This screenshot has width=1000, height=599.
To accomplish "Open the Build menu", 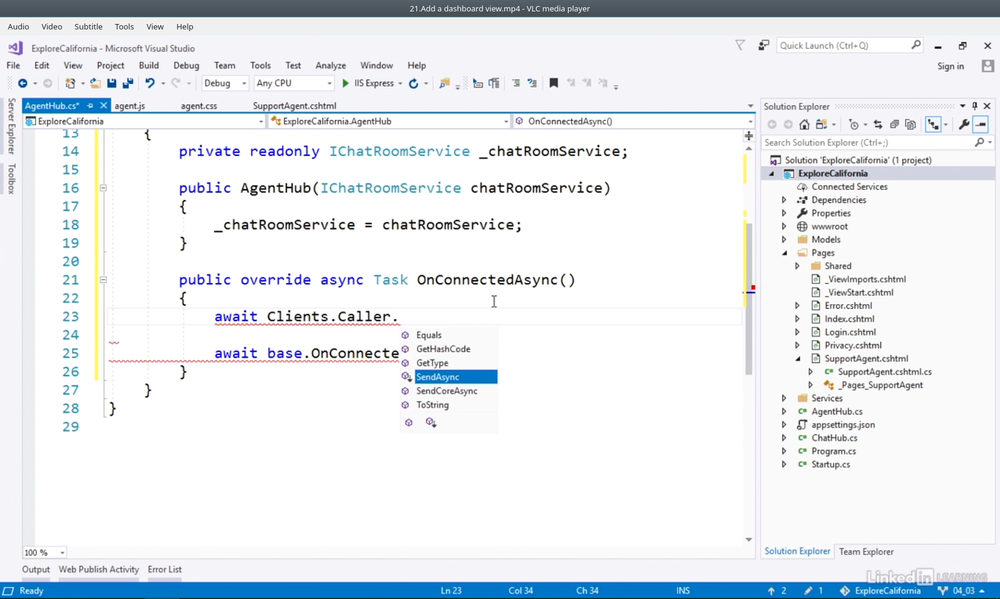I will click(149, 65).
